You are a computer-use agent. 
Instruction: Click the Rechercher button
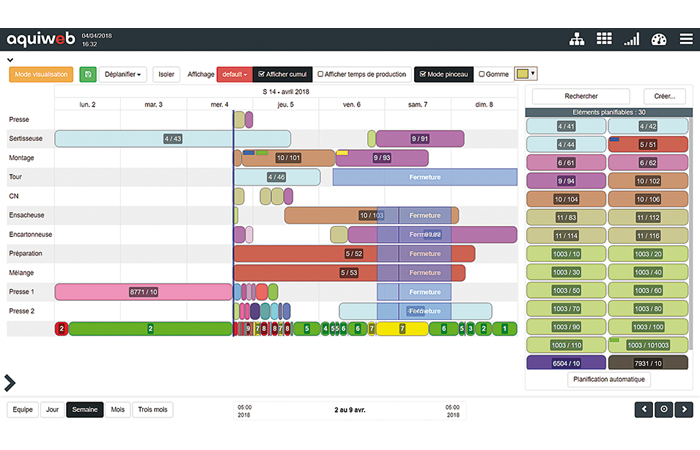click(566, 96)
